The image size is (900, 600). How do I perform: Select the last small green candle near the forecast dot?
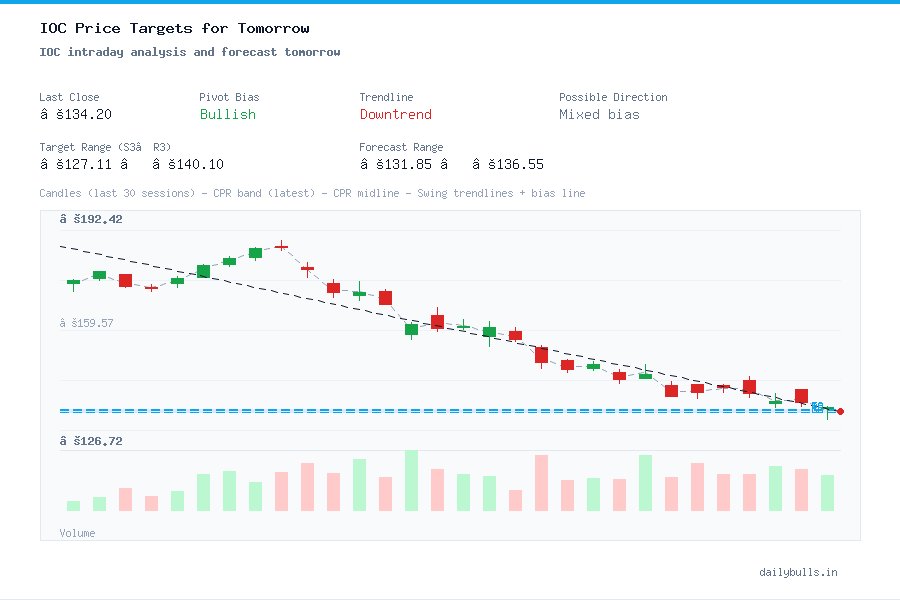pyautogui.click(x=828, y=409)
